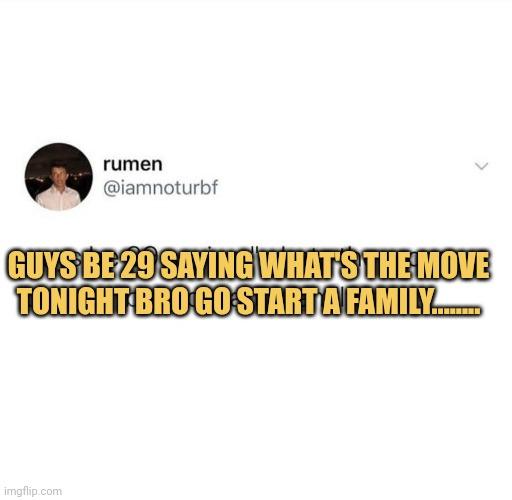This screenshot has width=512, height=500.
Task: Click the word FAMILY in the caption
Action: coord(388,301)
